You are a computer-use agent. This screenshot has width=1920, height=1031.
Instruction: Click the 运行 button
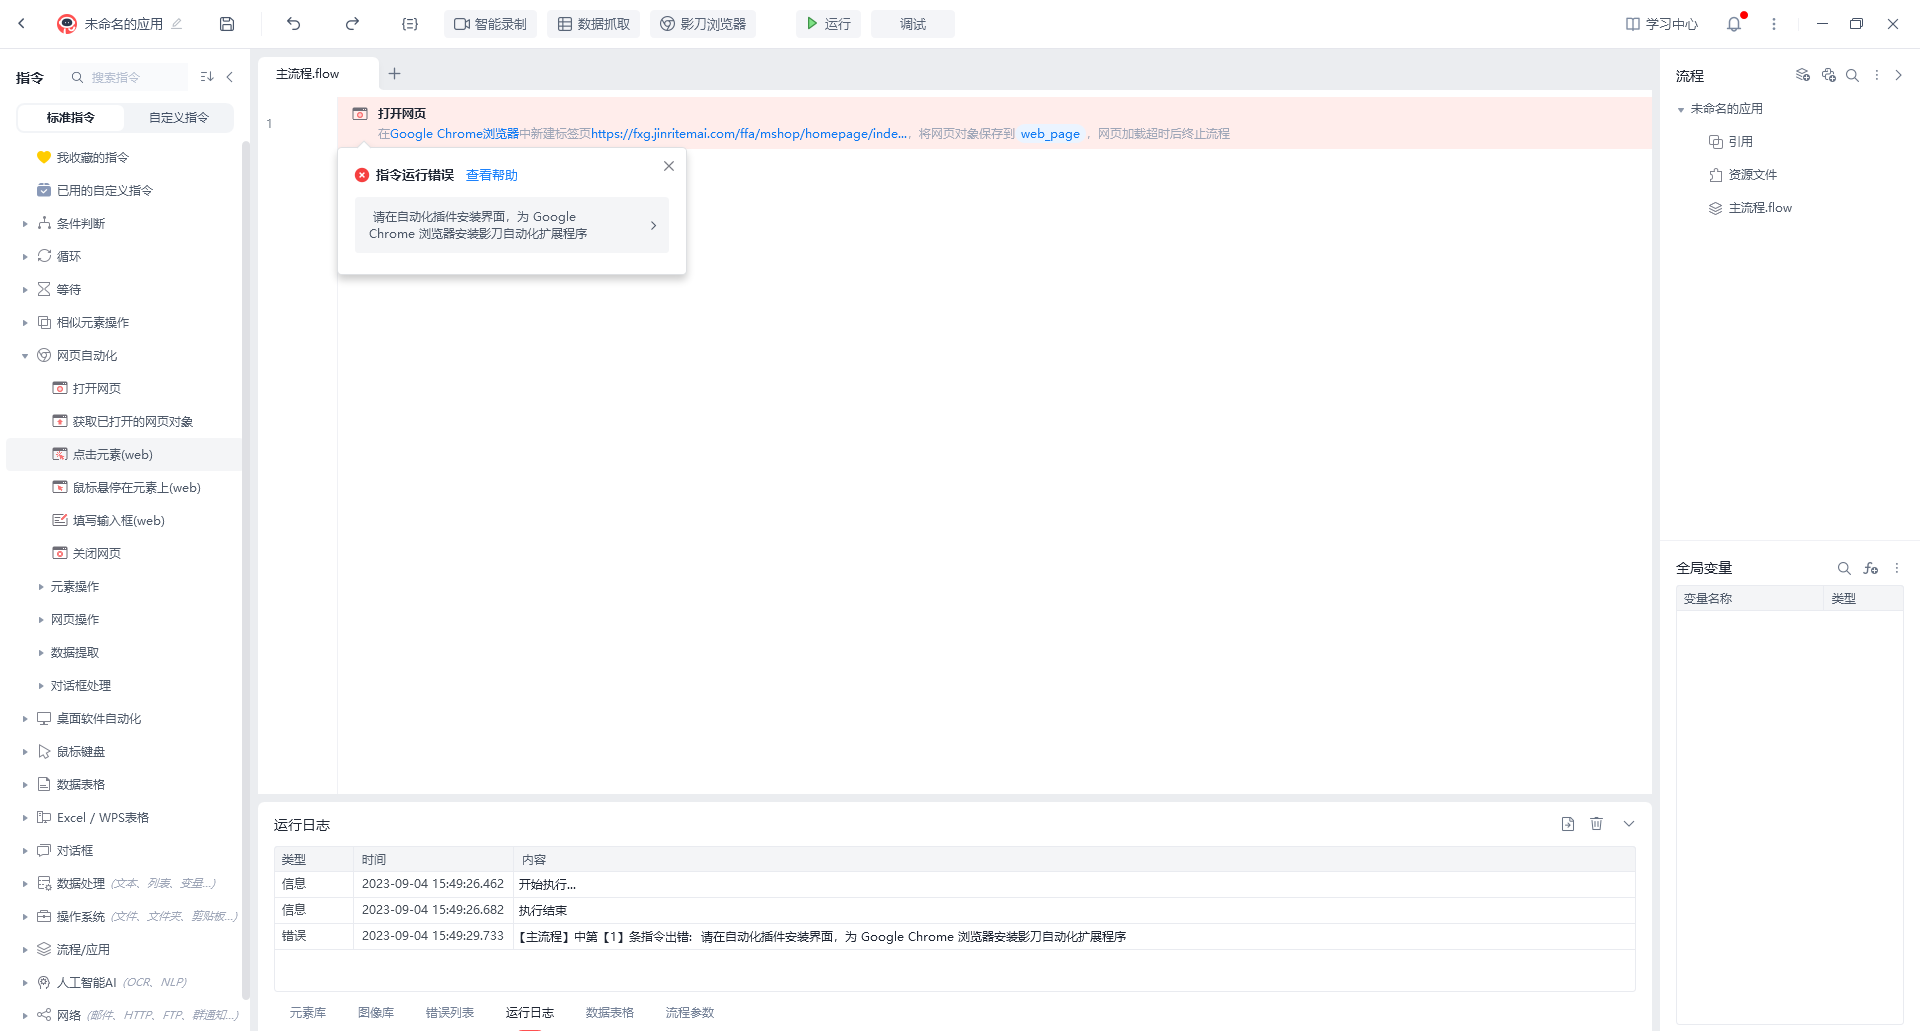[x=829, y=24]
